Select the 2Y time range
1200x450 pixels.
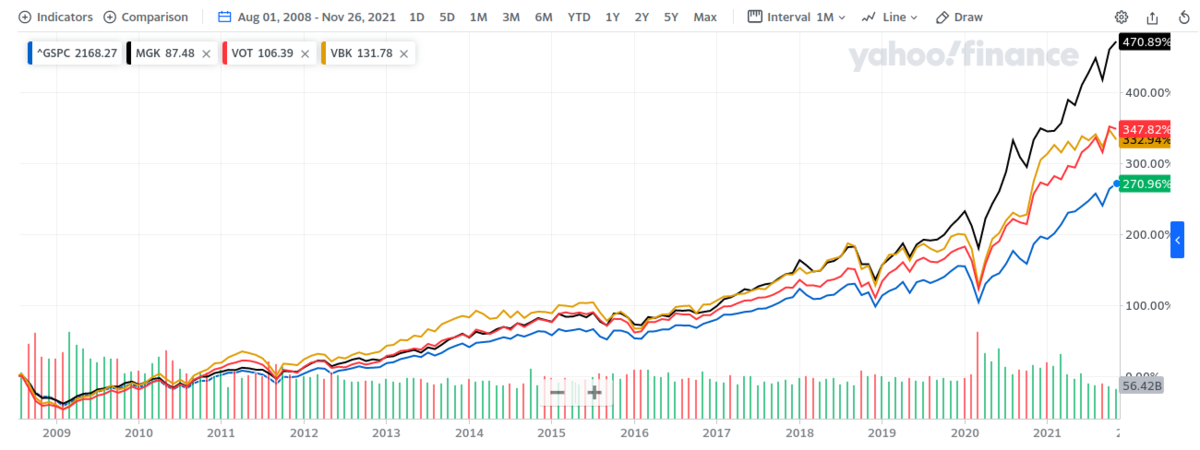[x=641, y=17]
